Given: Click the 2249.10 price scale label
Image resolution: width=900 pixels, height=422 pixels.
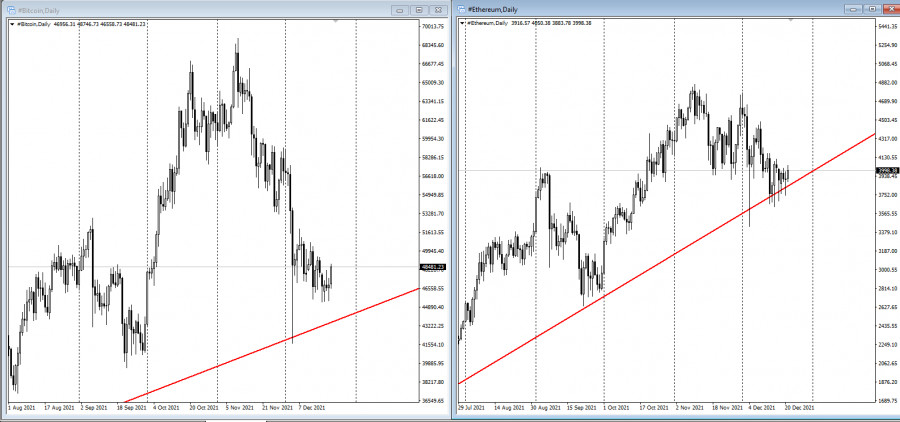Looking at the screenshot, I should tap(887, 345).
